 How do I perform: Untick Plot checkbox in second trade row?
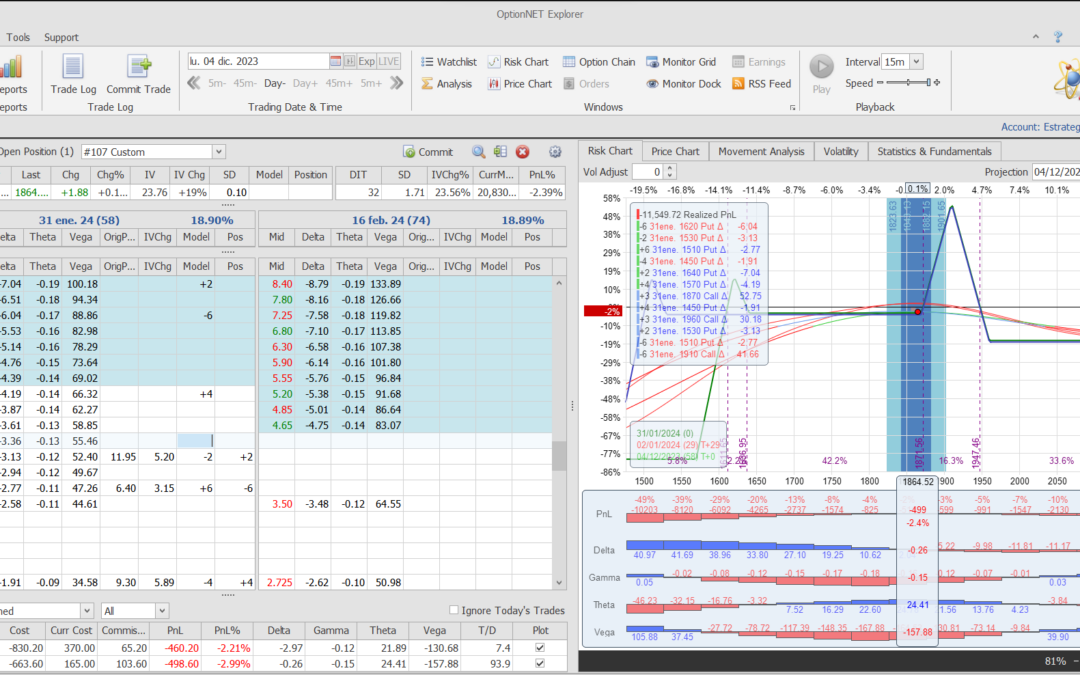541,664
